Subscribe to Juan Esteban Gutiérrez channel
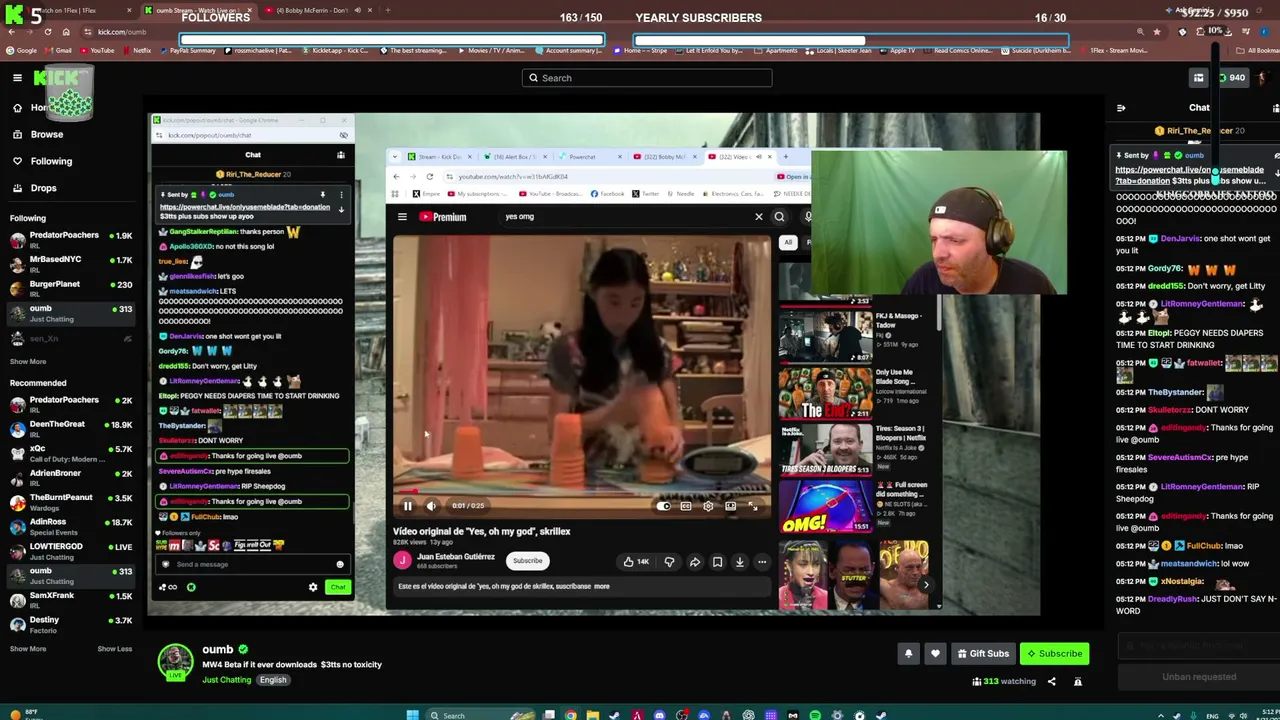 pos(527,561)
